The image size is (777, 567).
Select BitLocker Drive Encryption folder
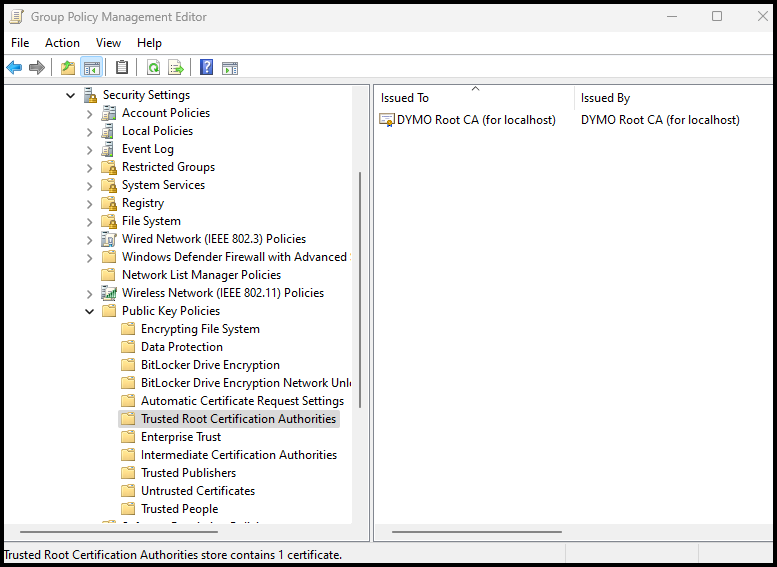210,365
